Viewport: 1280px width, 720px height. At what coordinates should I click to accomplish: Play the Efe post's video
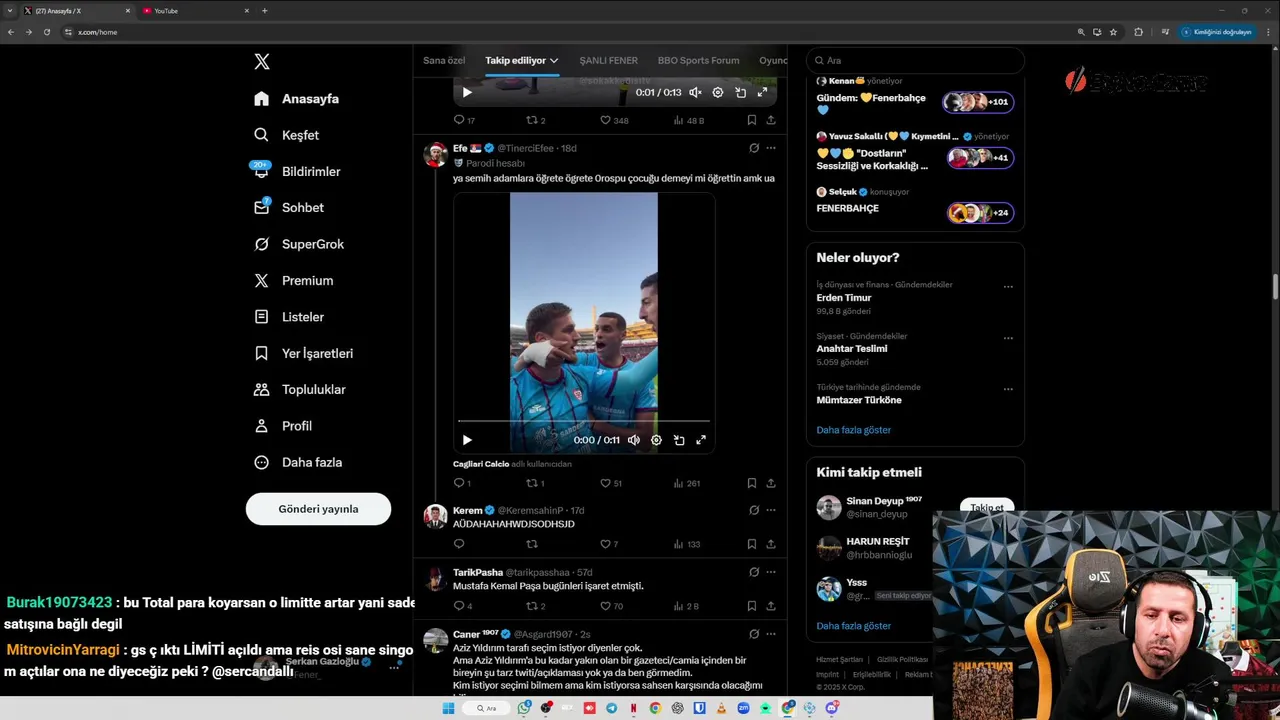467,440
